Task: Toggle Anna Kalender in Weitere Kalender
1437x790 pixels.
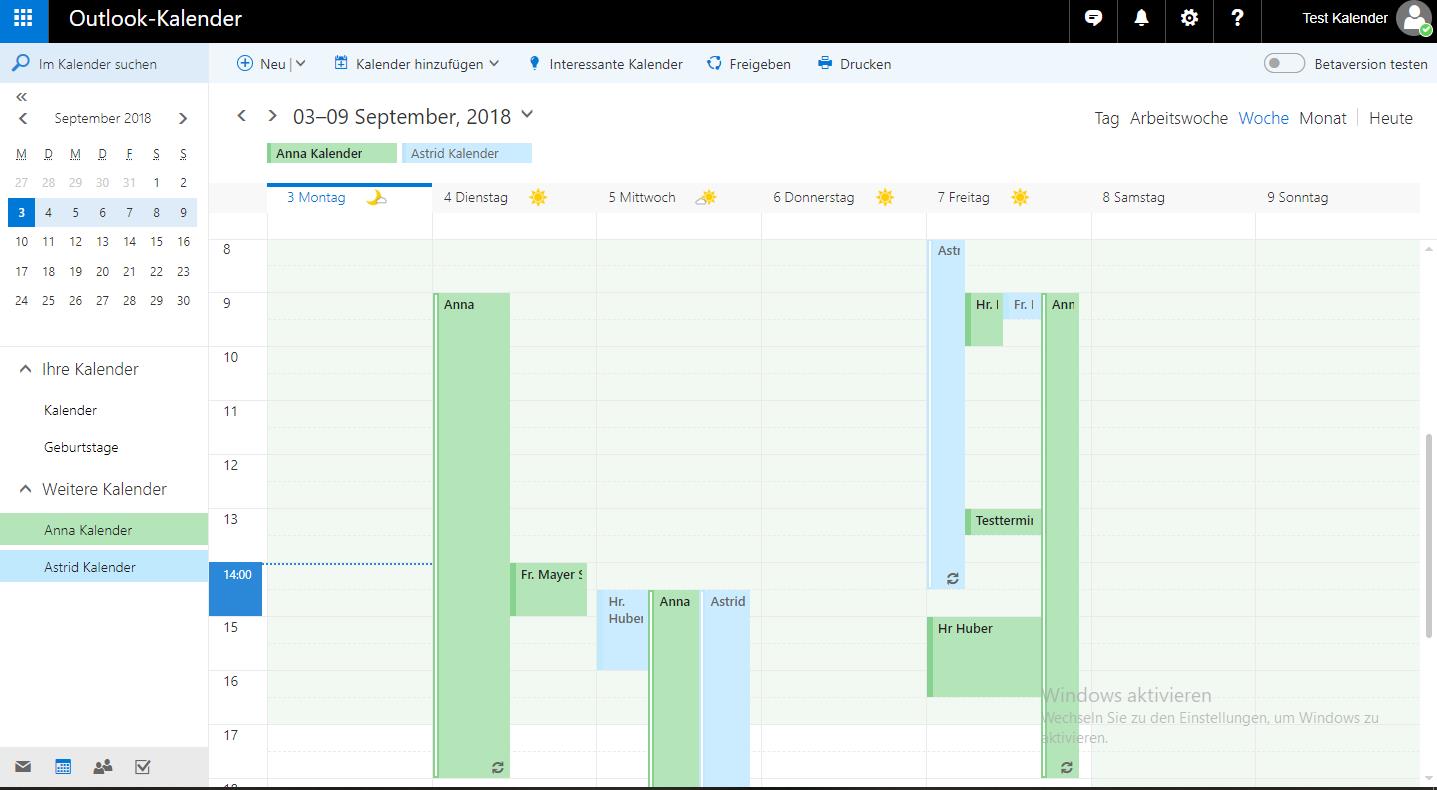Action: (x=104, y=530)
